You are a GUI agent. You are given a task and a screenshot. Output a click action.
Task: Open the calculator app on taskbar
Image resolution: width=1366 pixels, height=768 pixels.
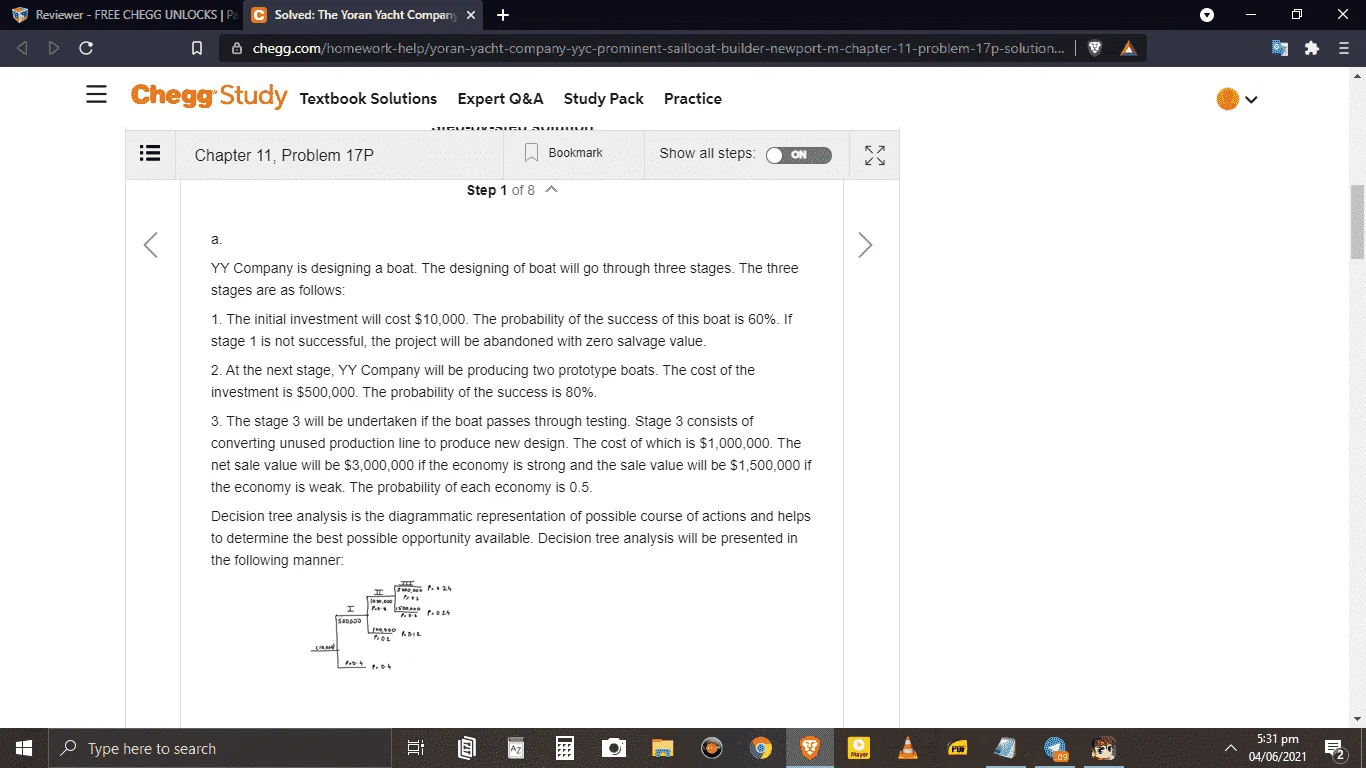click(x=565, y=748)
